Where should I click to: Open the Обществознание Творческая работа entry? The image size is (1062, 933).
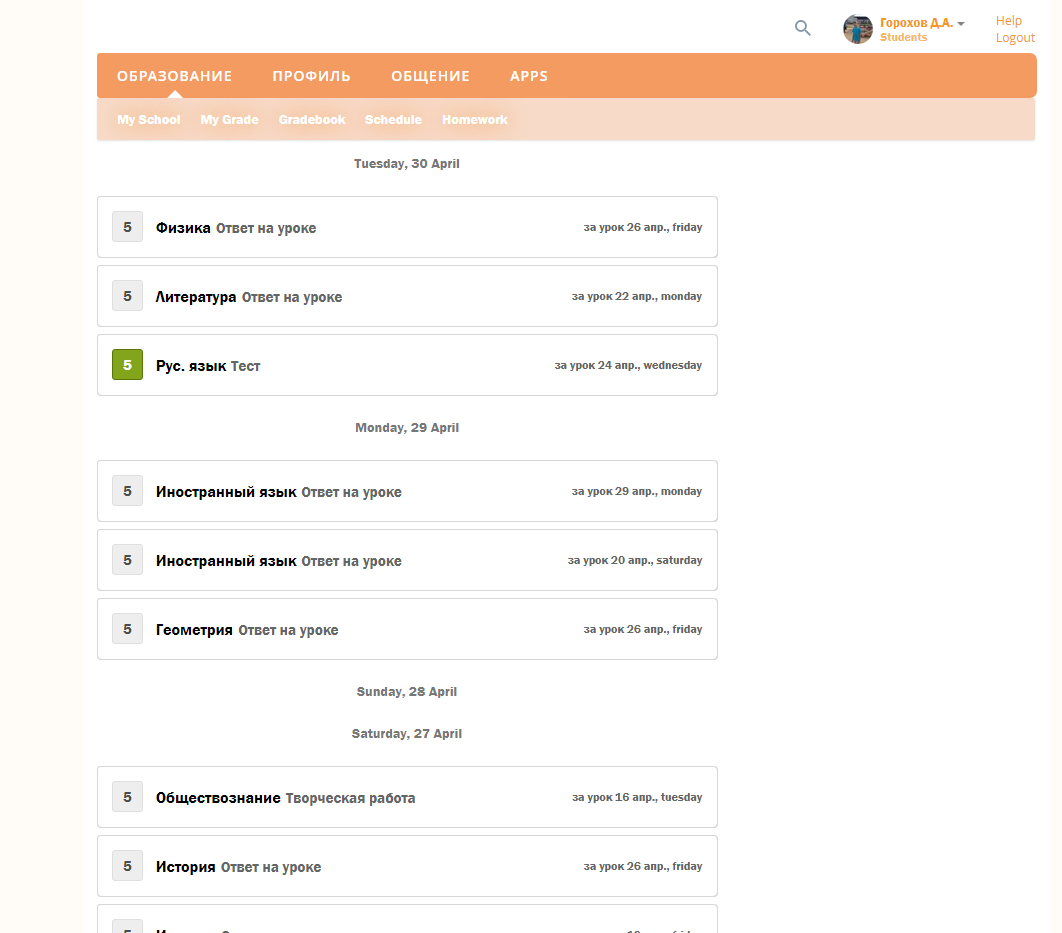(x=407, y=797)
